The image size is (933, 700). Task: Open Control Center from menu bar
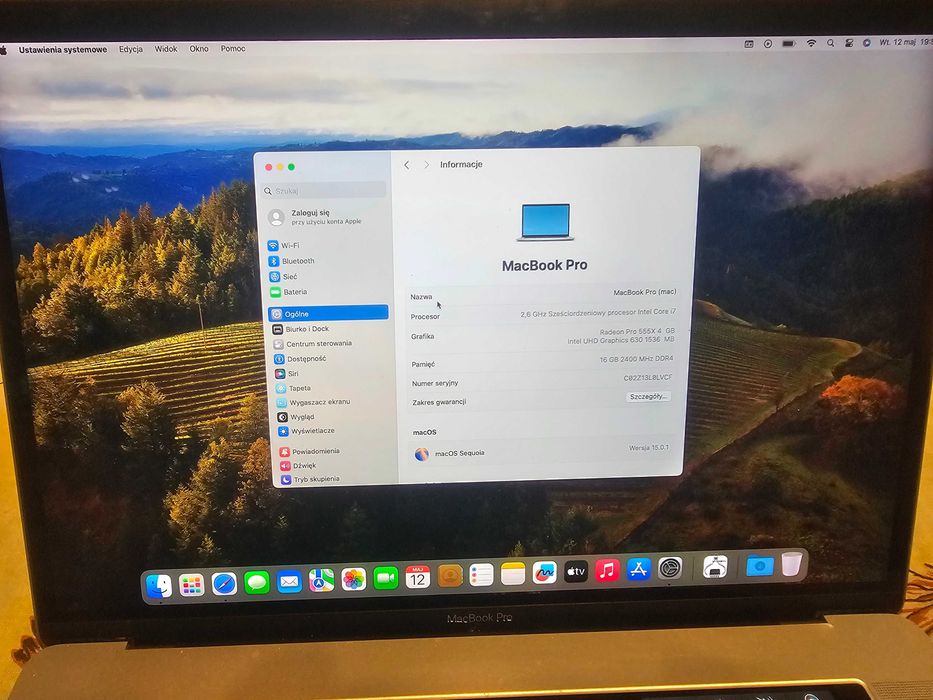849,43
